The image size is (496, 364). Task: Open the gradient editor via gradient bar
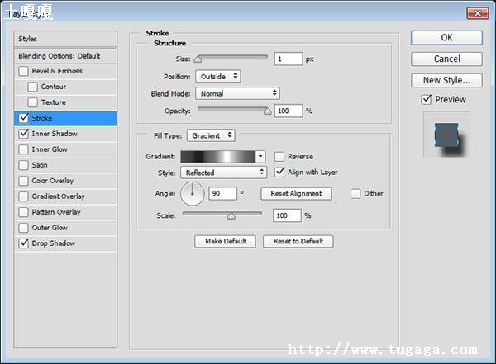(218, 156)
